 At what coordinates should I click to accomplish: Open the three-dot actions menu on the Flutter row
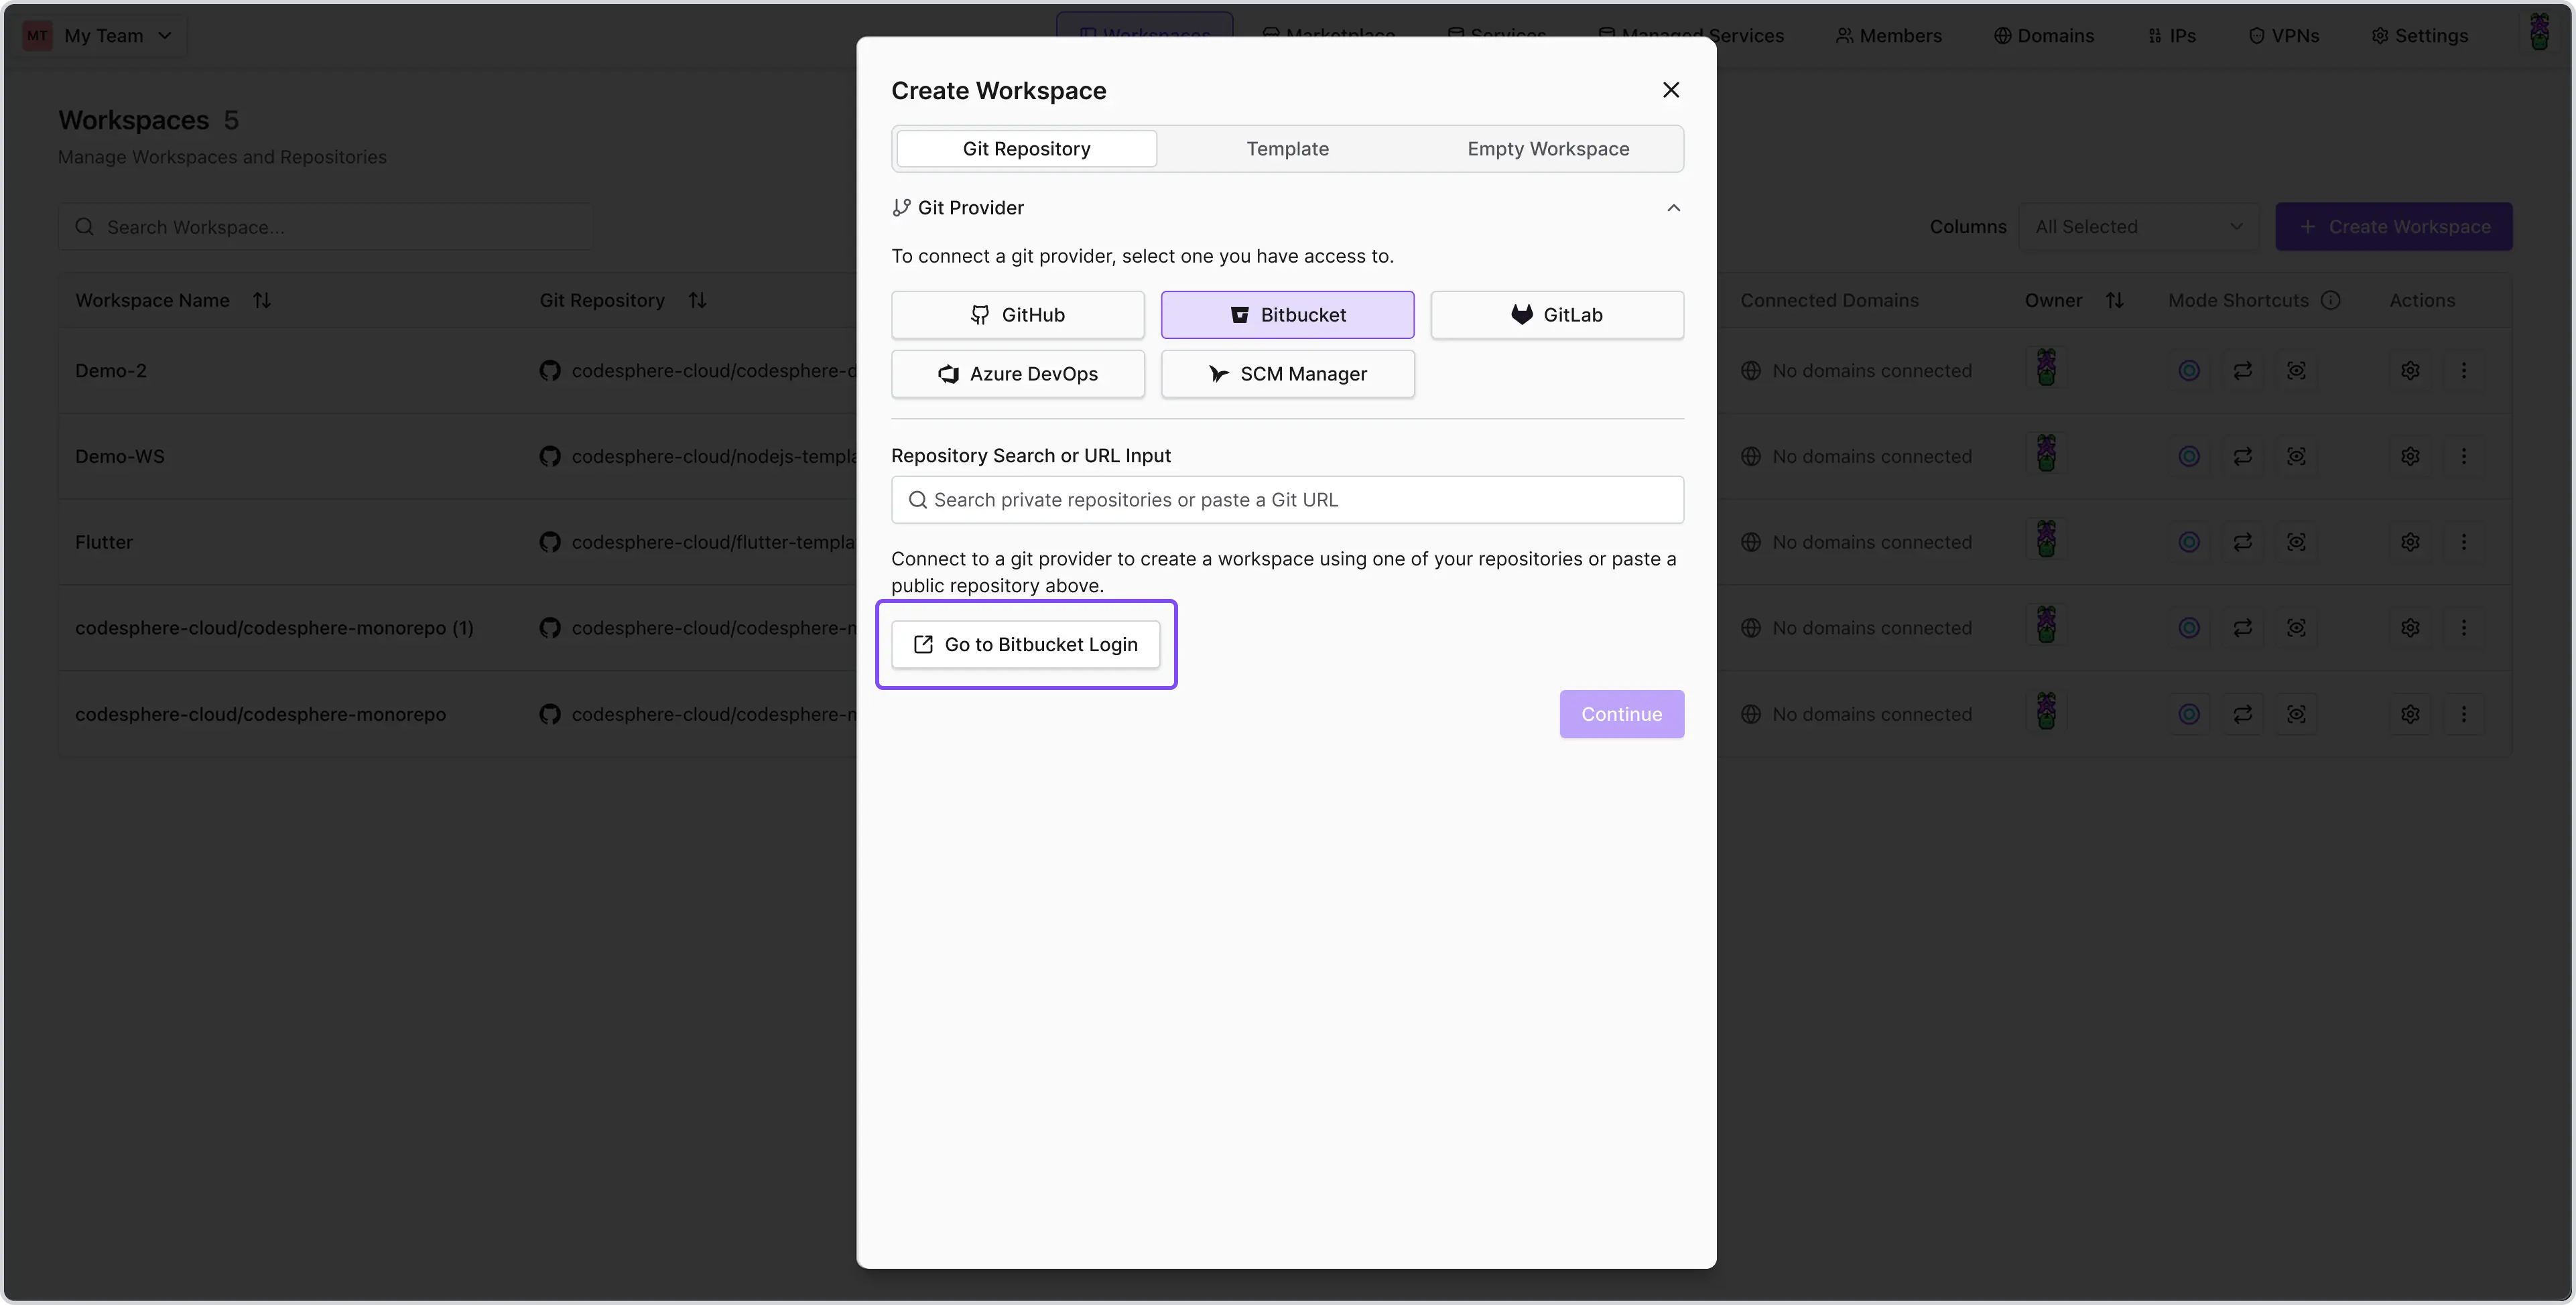pos(2465,542)
